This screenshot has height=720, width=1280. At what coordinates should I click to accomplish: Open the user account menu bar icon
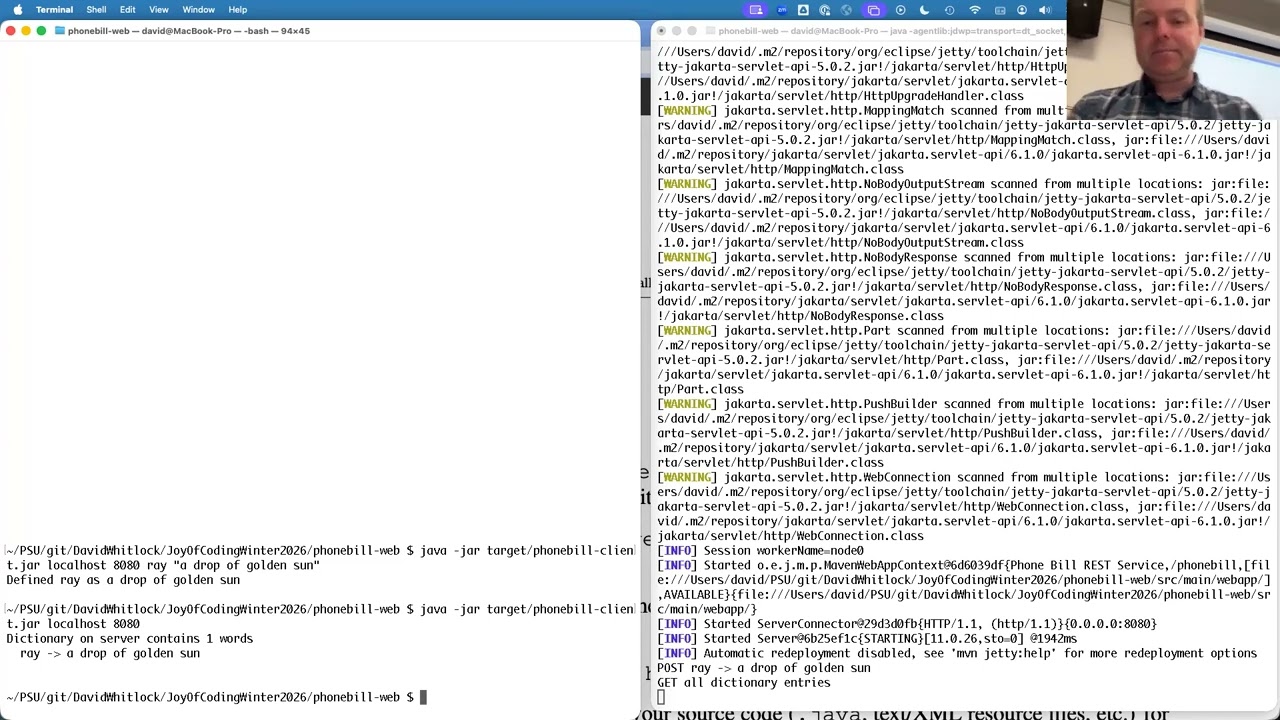1022,10
